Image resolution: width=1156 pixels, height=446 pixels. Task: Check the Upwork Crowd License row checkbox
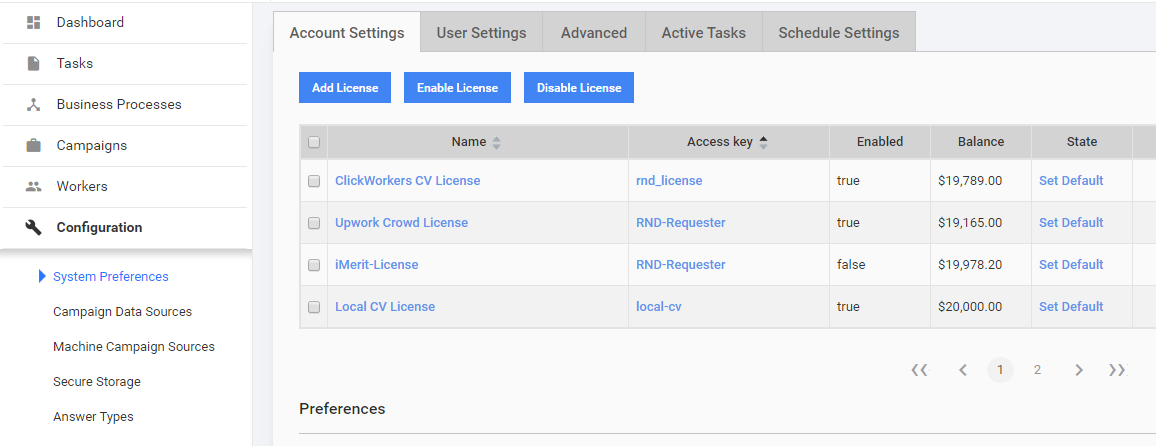pyautogui.click(x=314, y=223)
